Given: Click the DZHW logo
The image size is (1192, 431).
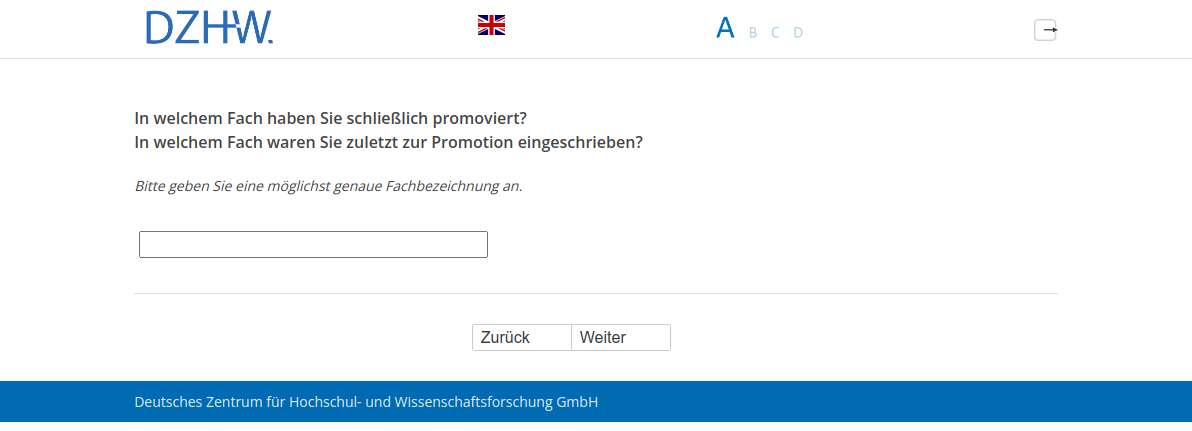Looking at the screenshot, I should 209,28.
